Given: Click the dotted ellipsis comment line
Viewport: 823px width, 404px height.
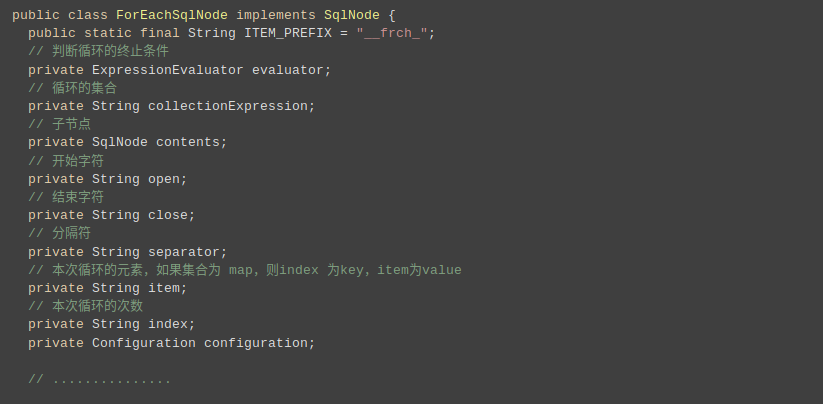Looking at the screenshot, I should (x=99, y=380).
